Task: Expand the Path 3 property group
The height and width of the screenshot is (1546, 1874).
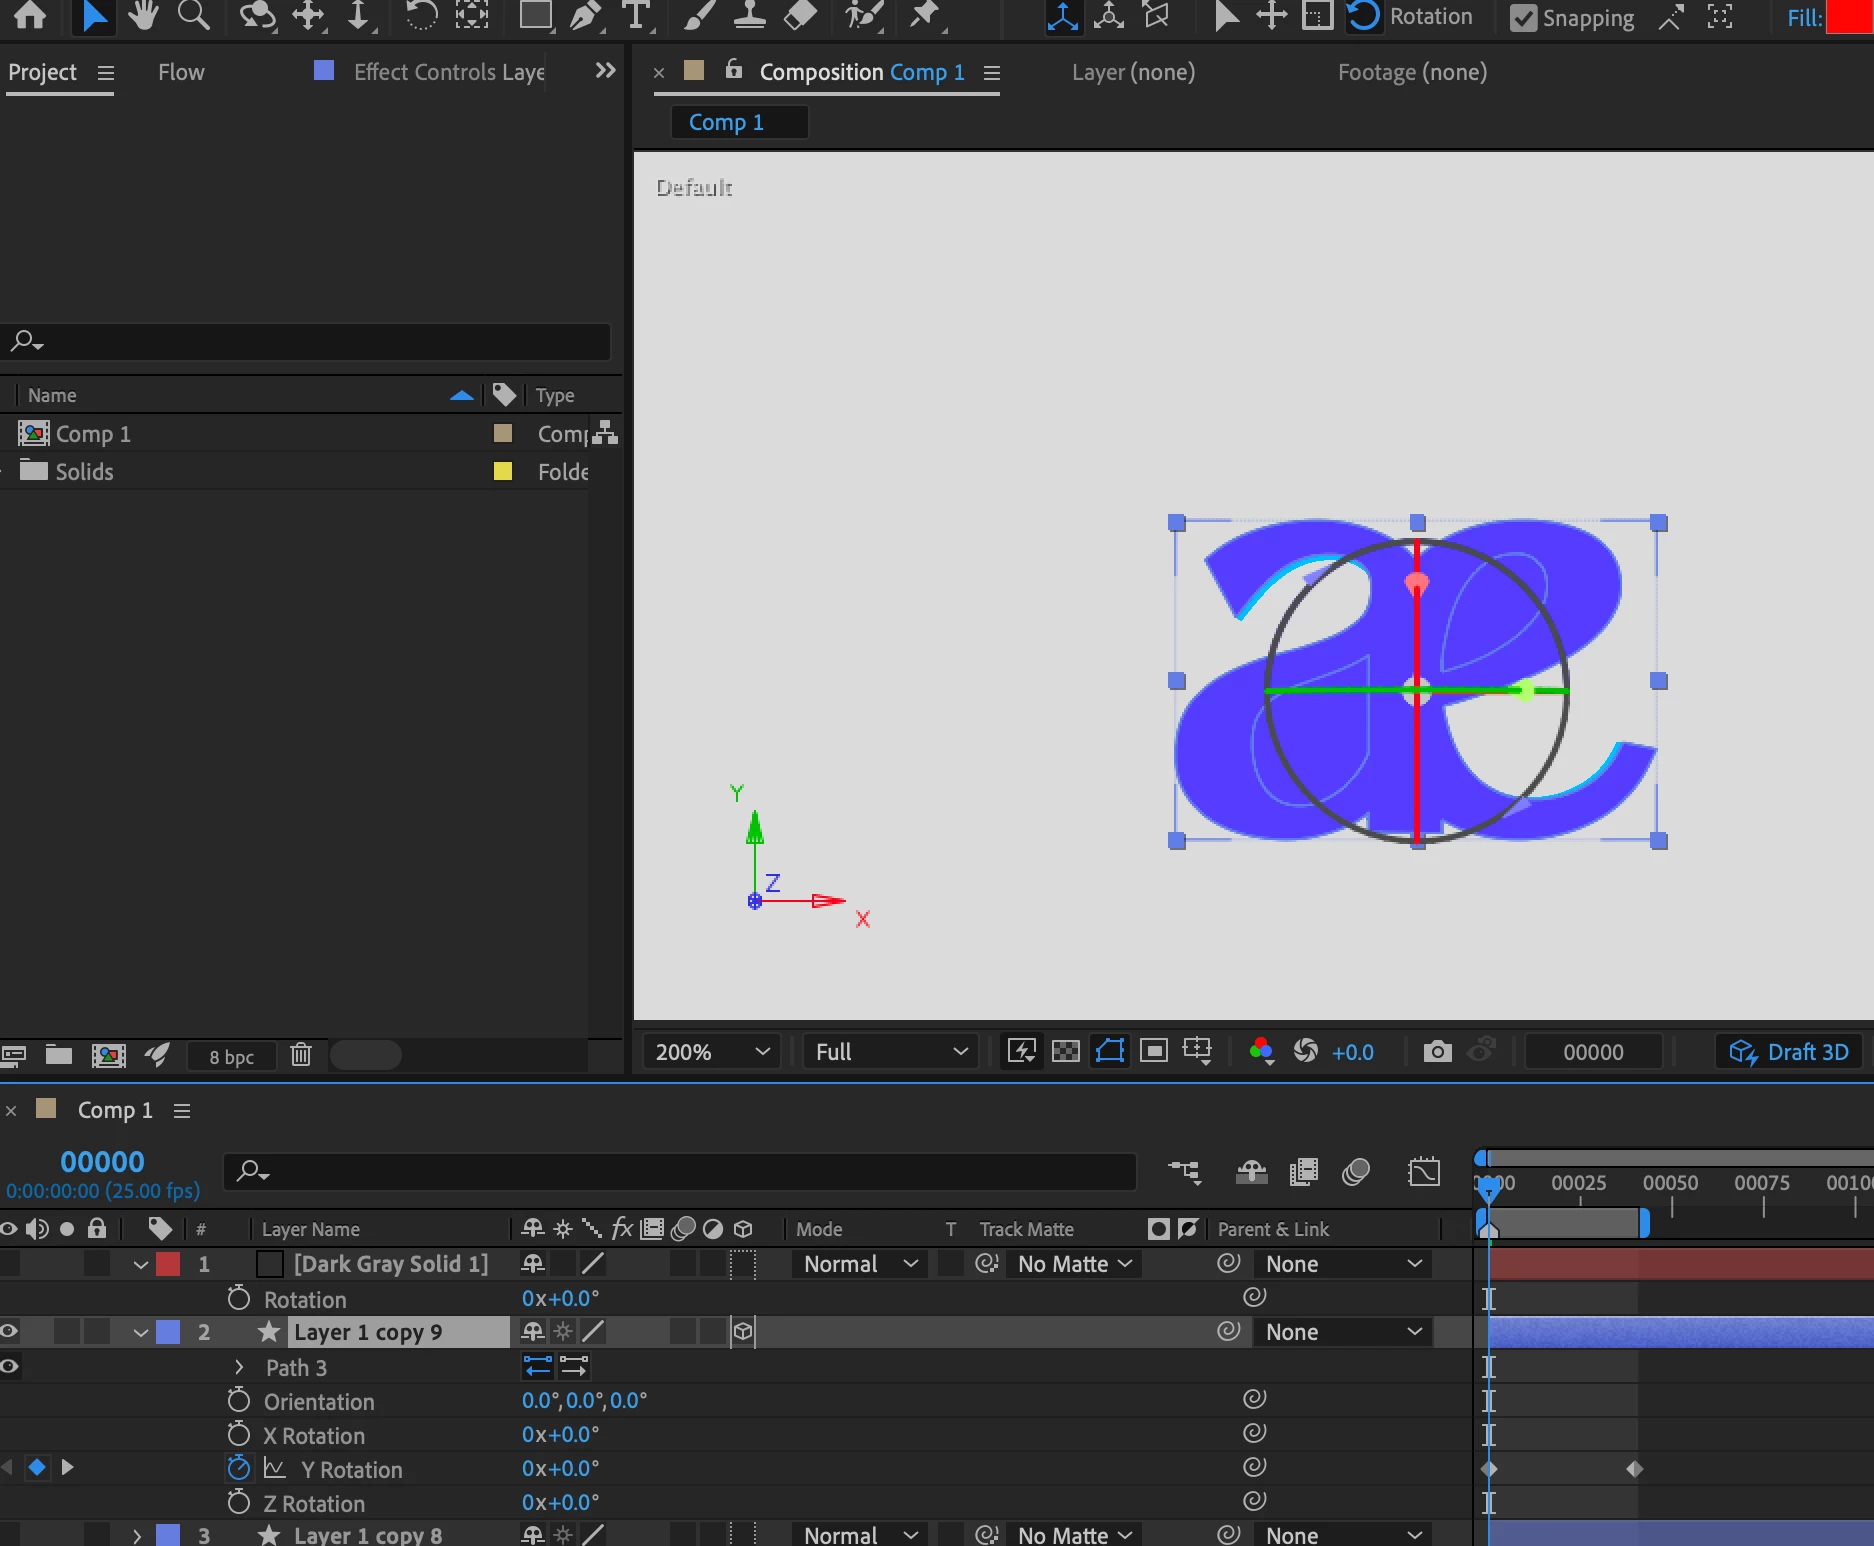Action: tap(239, 1367)
